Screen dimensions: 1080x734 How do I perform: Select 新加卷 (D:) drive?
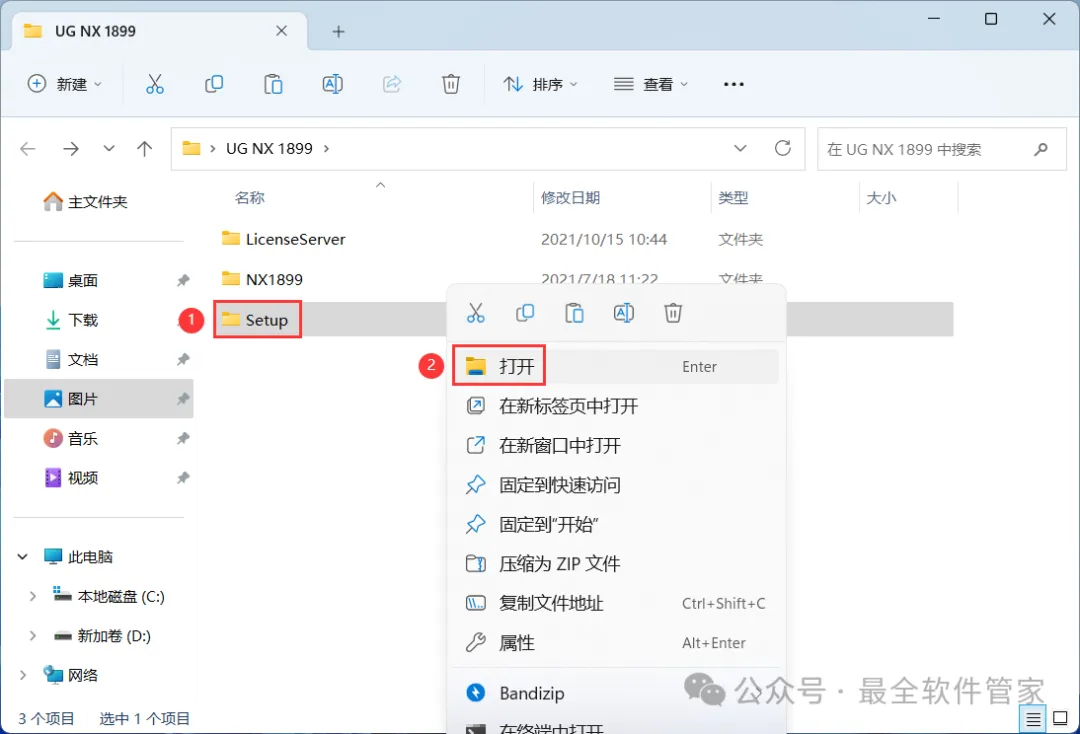(x=103, y=636)
